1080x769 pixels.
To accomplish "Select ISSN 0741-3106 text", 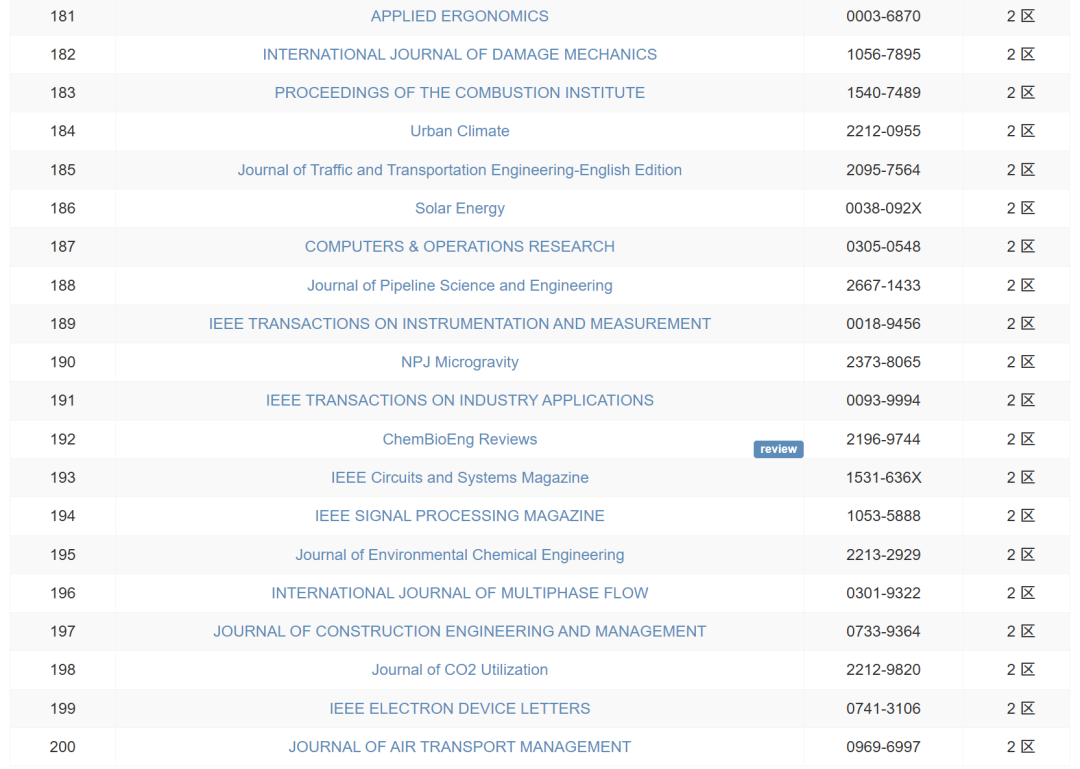I will click(883, 708).
